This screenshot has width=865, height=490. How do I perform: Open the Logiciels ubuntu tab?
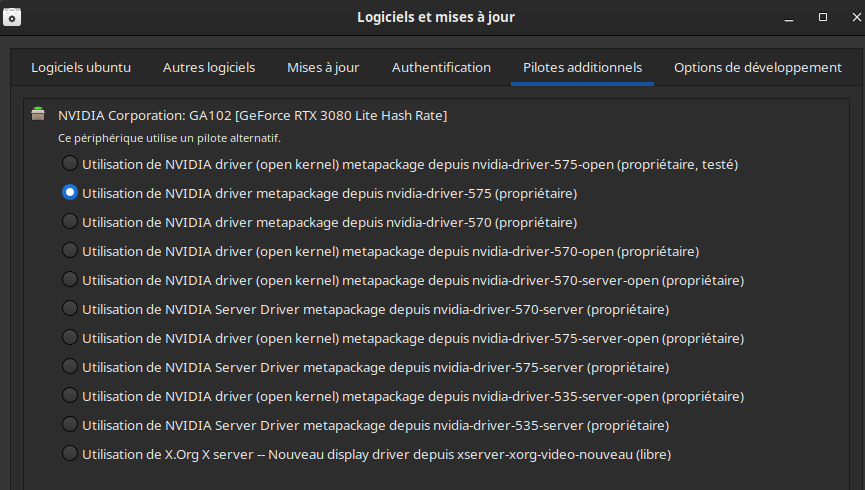click(x=81, y=67)
